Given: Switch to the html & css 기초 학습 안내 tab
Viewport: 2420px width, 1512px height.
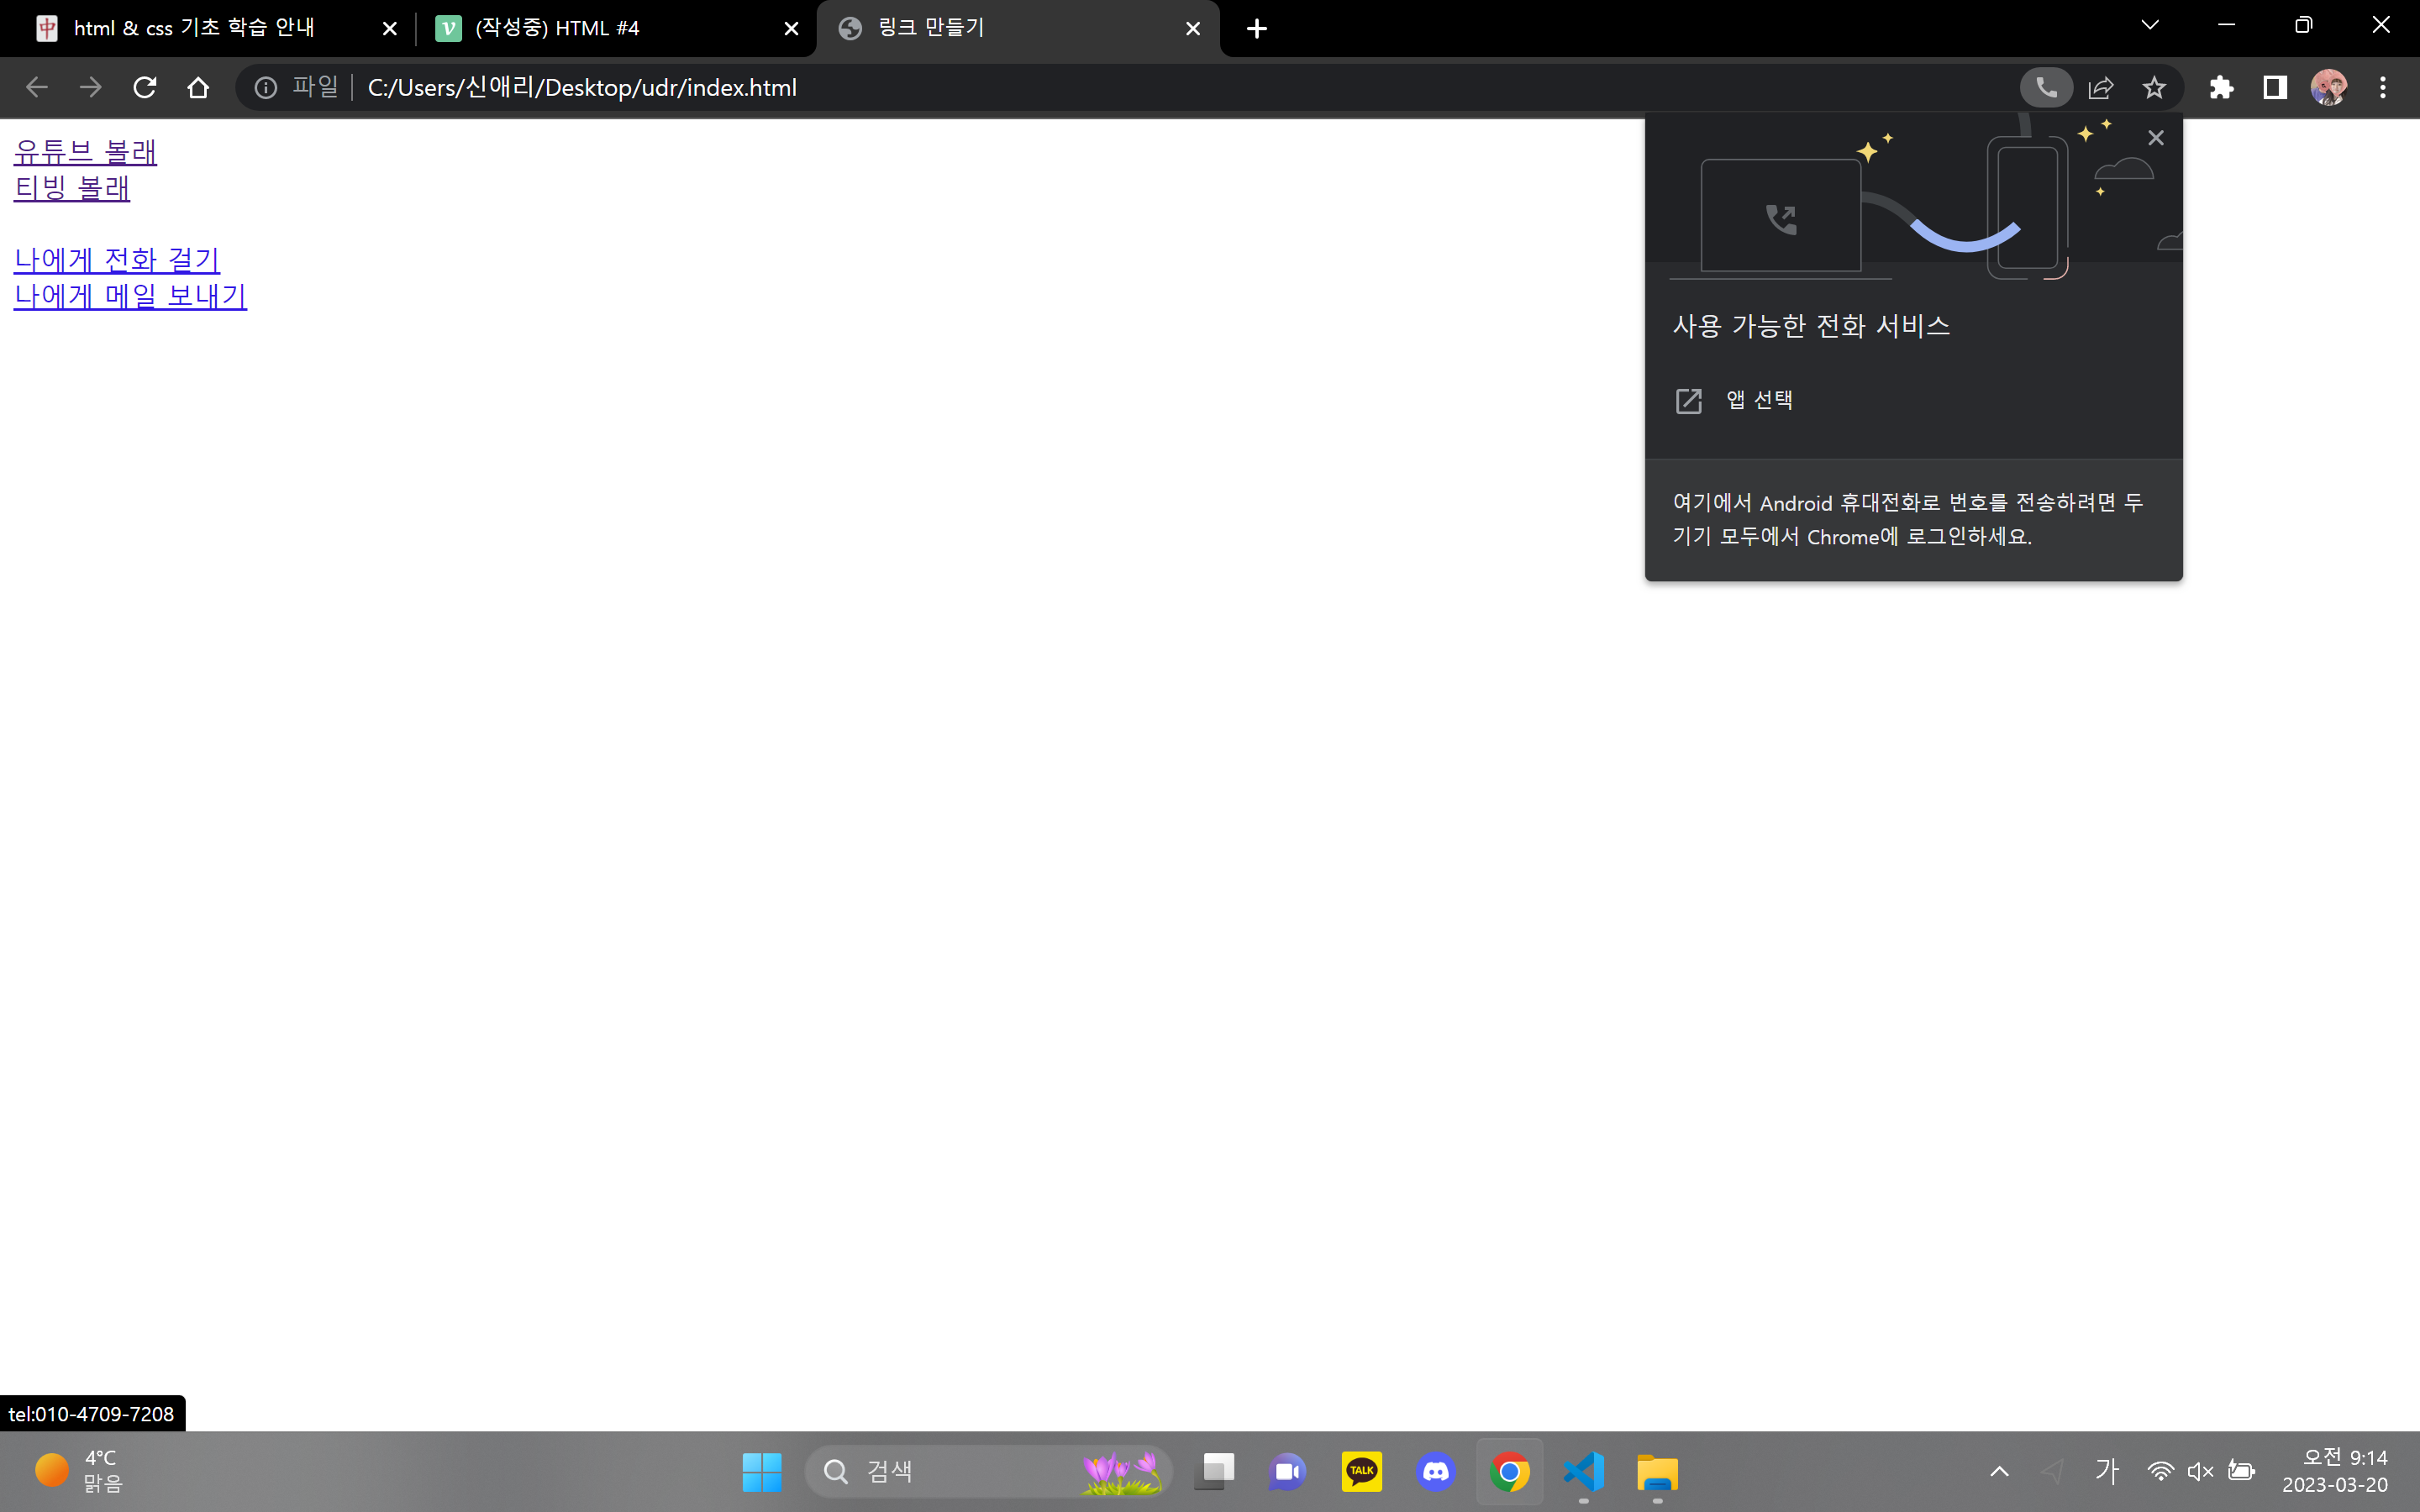Looking at the screenshot, I should tap(195, 28).
